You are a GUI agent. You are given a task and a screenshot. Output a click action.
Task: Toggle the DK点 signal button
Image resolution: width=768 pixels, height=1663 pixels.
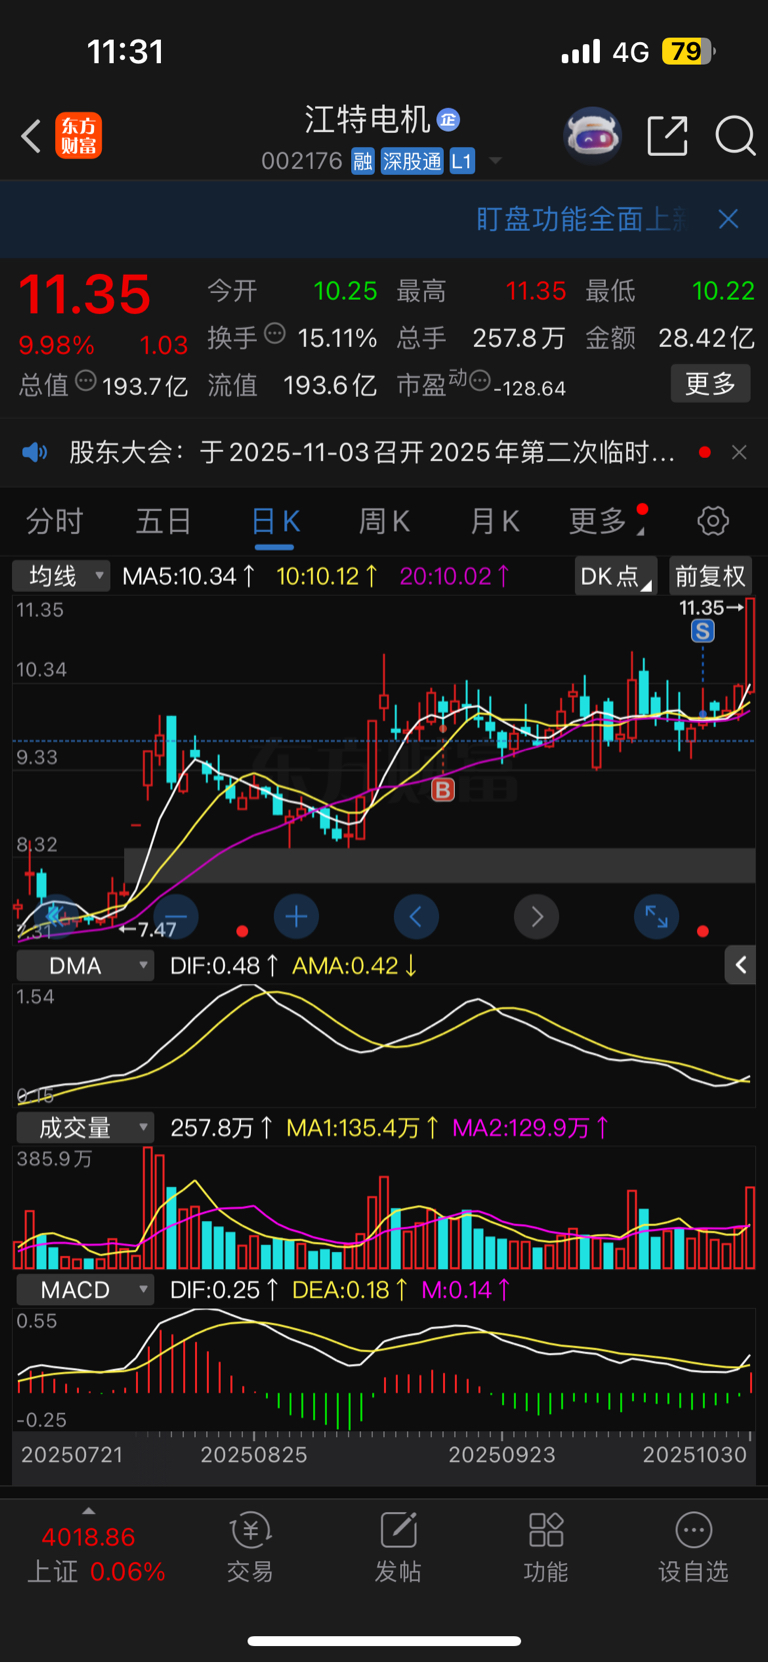pyautogui.click(x=616, y=576)
